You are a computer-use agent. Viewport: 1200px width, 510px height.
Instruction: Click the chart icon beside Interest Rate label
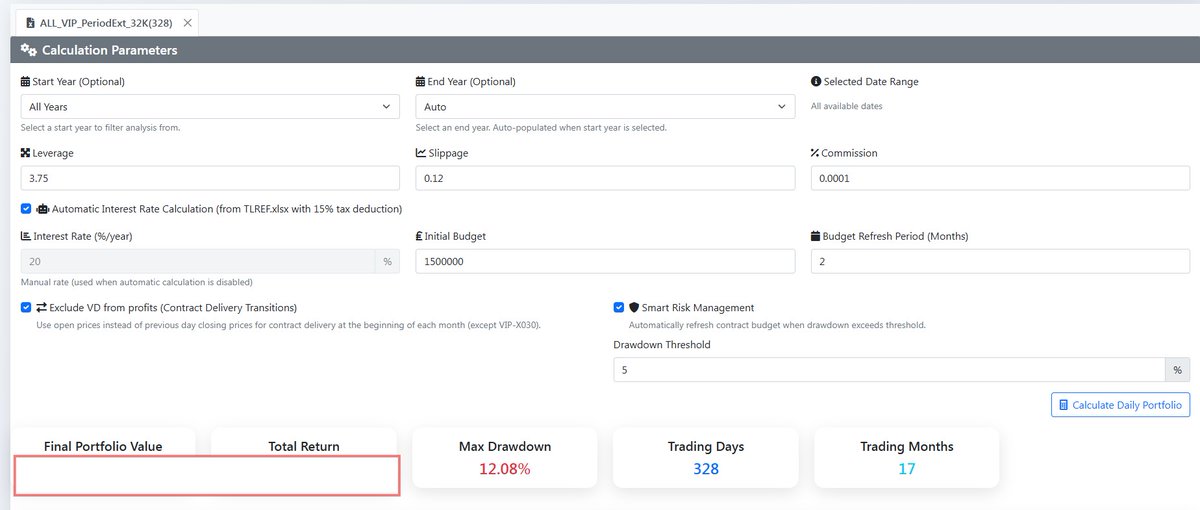pos(25,237)
